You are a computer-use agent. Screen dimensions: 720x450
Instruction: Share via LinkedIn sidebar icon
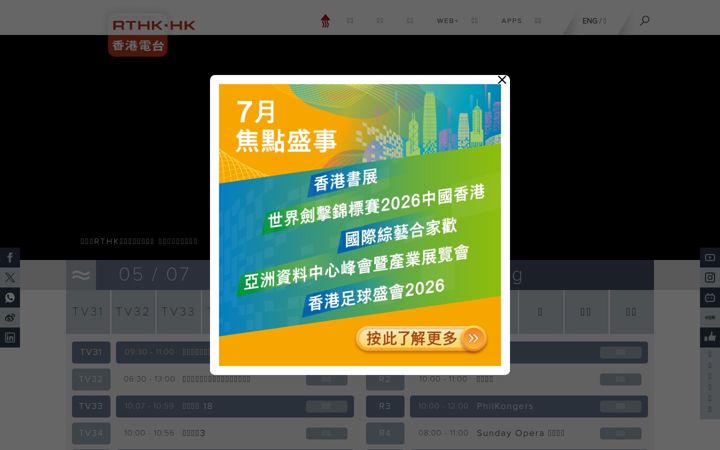pos(10,338)
